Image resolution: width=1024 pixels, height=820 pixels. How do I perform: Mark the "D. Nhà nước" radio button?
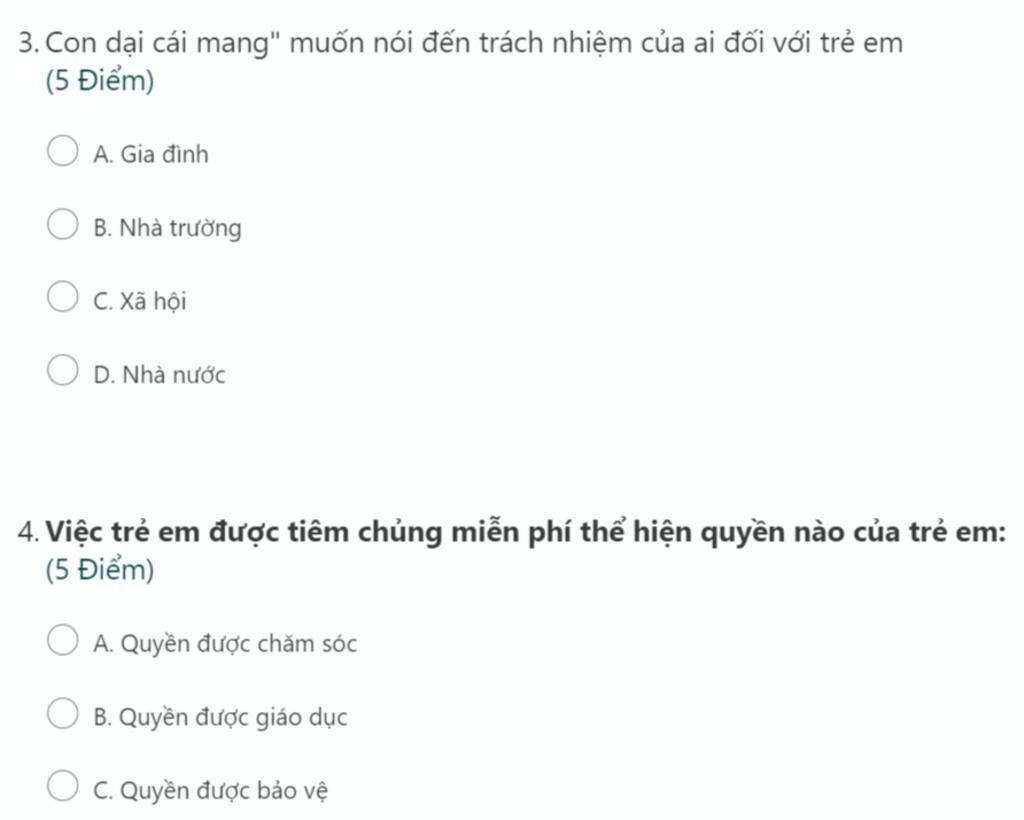coord(62,374)
